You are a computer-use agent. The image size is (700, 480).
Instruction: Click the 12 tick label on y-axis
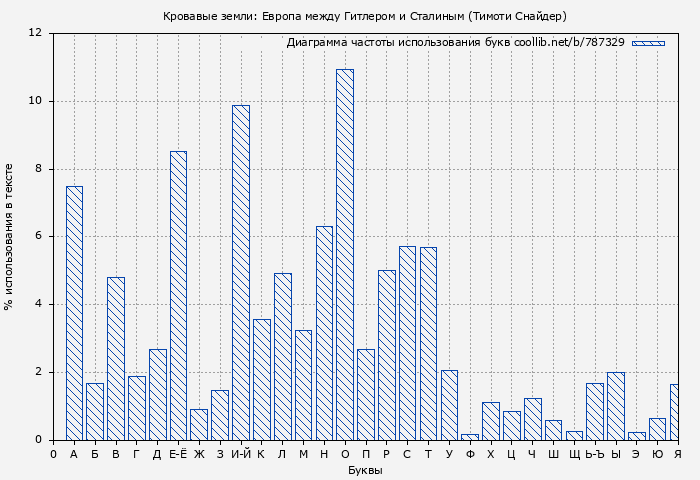[x=36, y=33]
